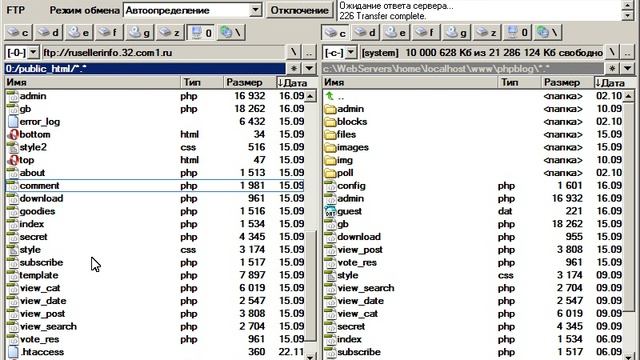Select guest dat file in right panel
640x360 pixels.
[473, 211]
